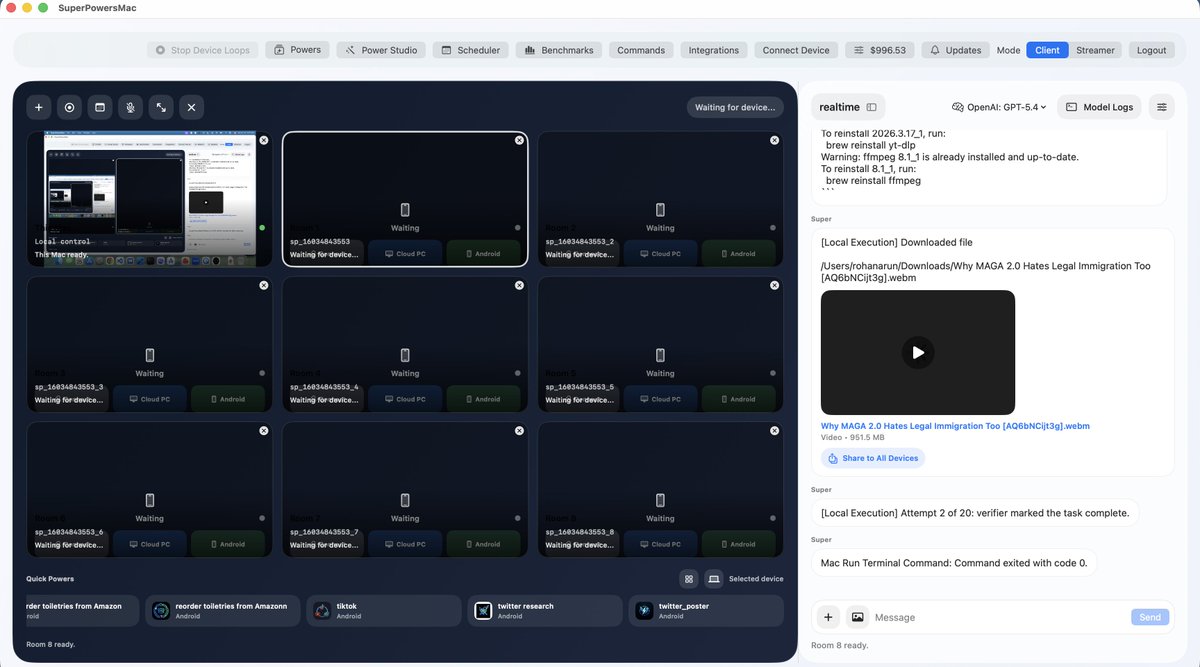This screenshot has height=667, width=1200.
Task: Click the $996.53 balance button
Action: (x=879, y=50)
